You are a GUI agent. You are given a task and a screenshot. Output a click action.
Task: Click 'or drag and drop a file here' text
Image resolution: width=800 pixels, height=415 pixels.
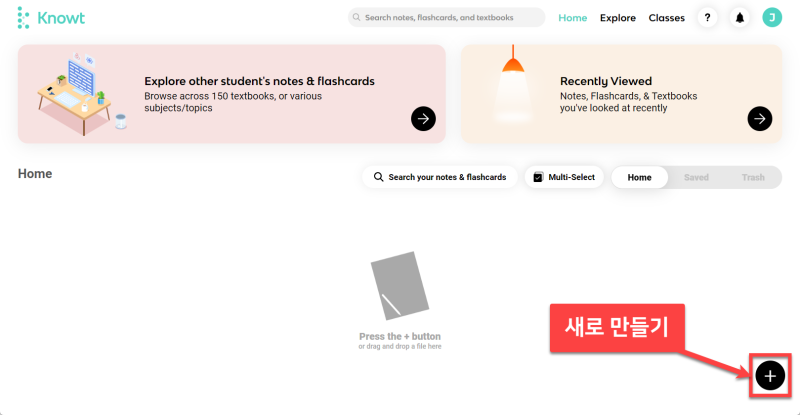tap(399, 346)
